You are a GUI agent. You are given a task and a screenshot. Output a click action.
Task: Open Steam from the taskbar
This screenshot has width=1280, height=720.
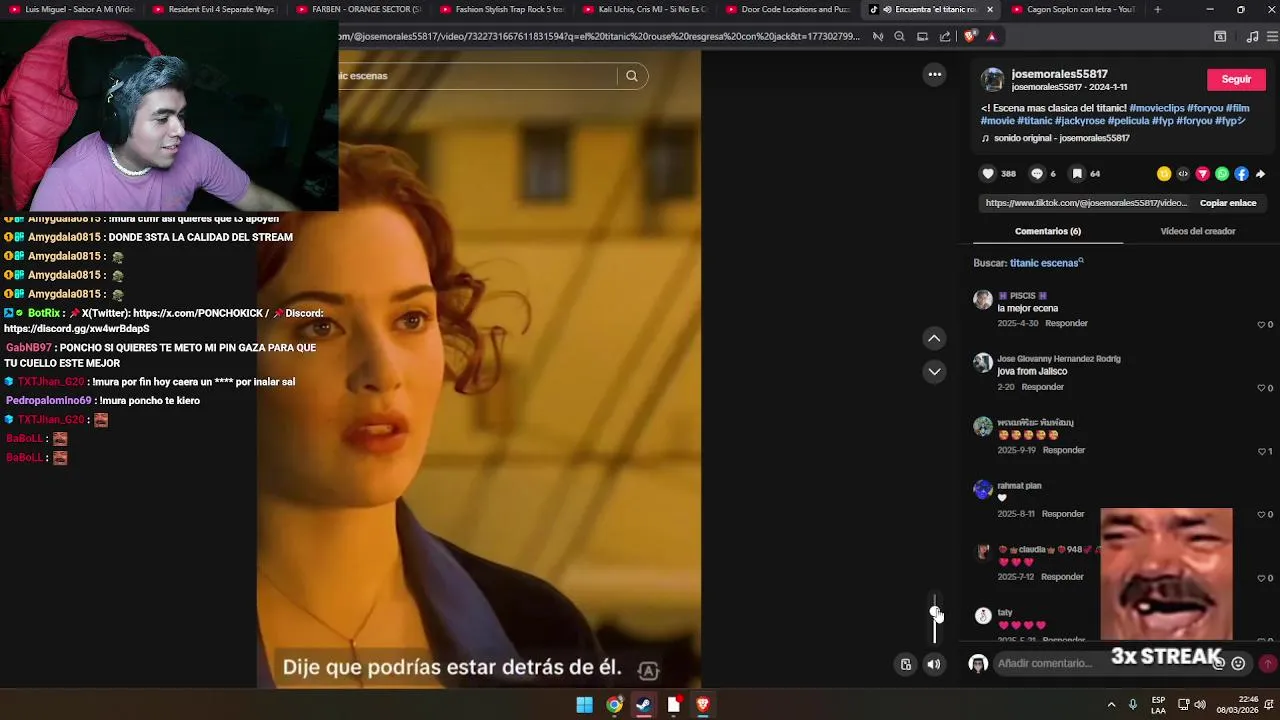(x=644, y=705)
